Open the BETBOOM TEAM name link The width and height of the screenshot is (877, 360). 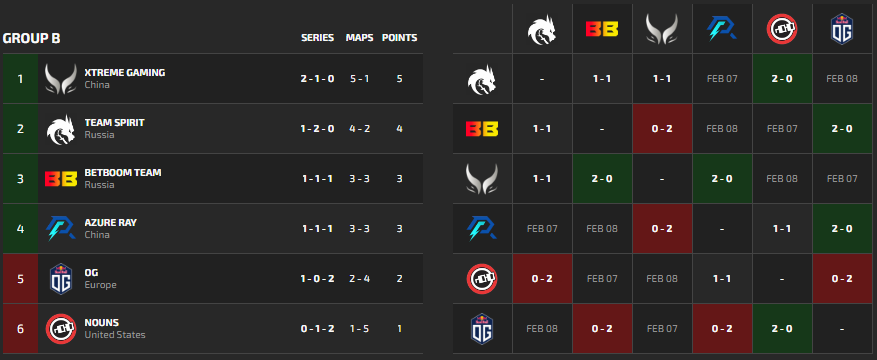[x=122, y=172]
